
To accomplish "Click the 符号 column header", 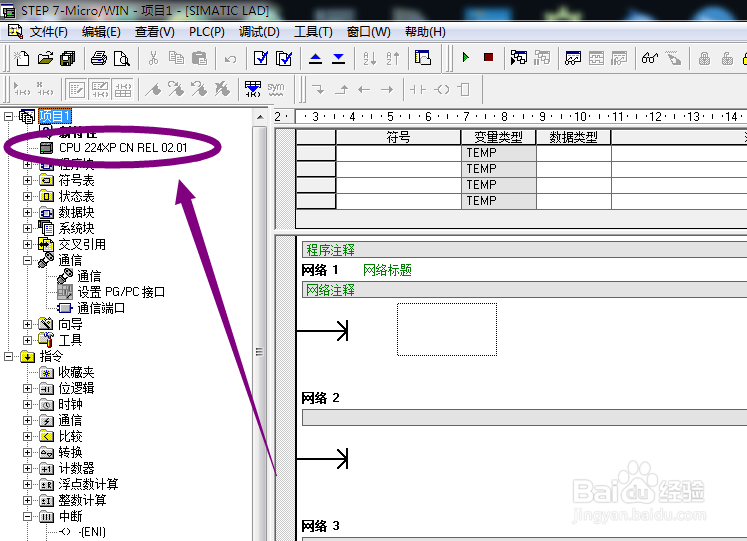I will (x=398, y=137).
